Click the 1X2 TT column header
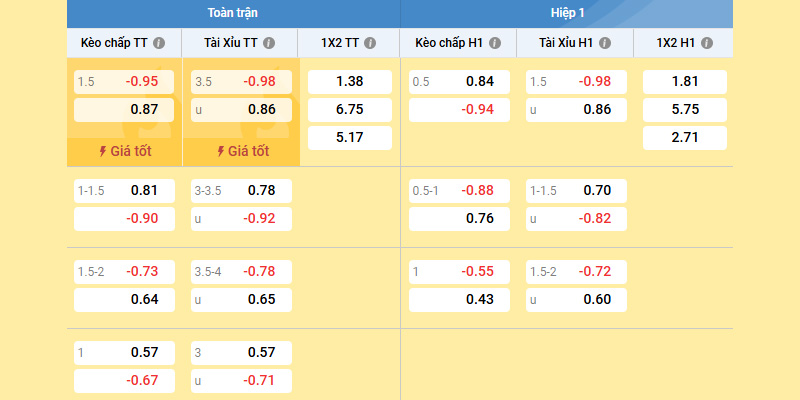The image size is (800, 400). [349, 43]
